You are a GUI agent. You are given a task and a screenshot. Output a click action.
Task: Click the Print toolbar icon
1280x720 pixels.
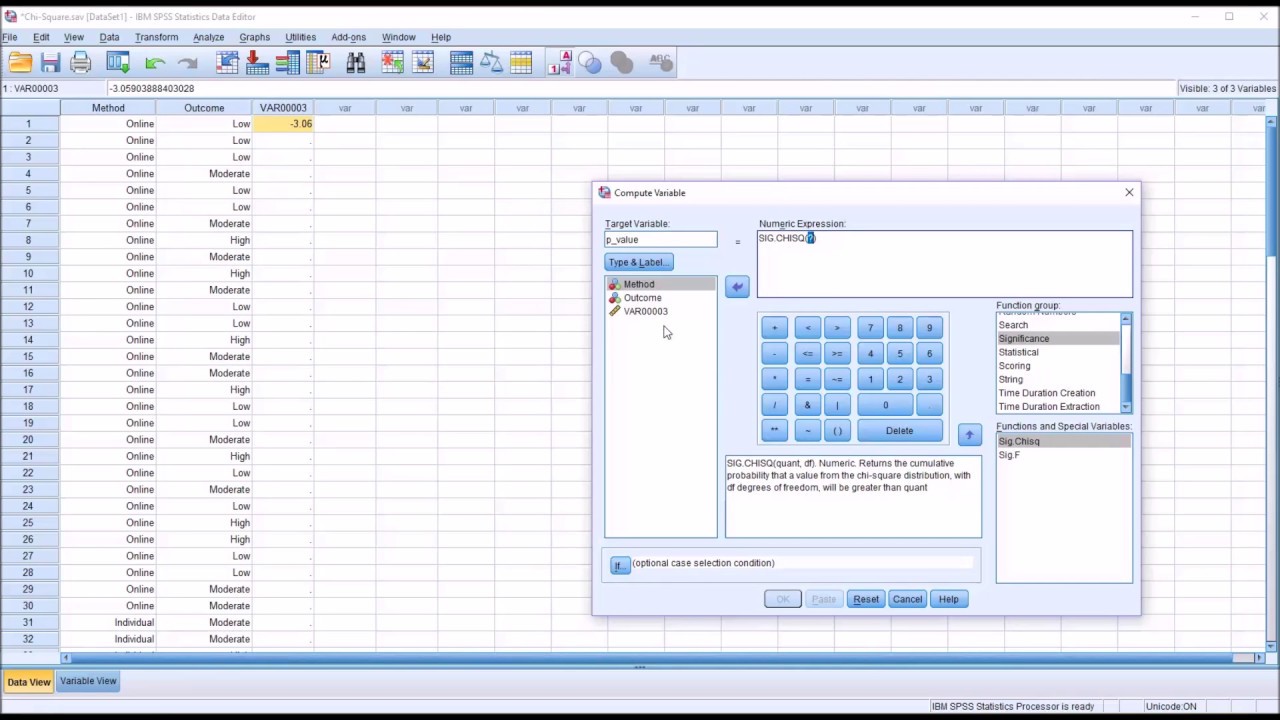pos(81,63)
